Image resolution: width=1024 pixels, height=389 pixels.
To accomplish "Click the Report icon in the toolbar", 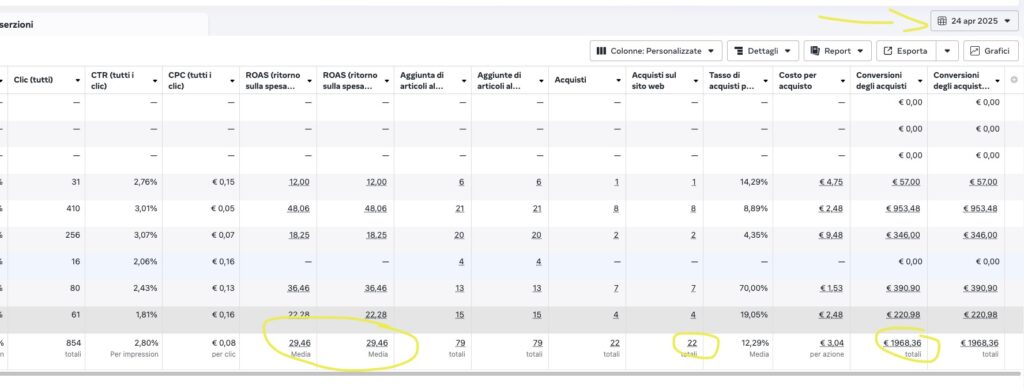I will coord(816,51).
